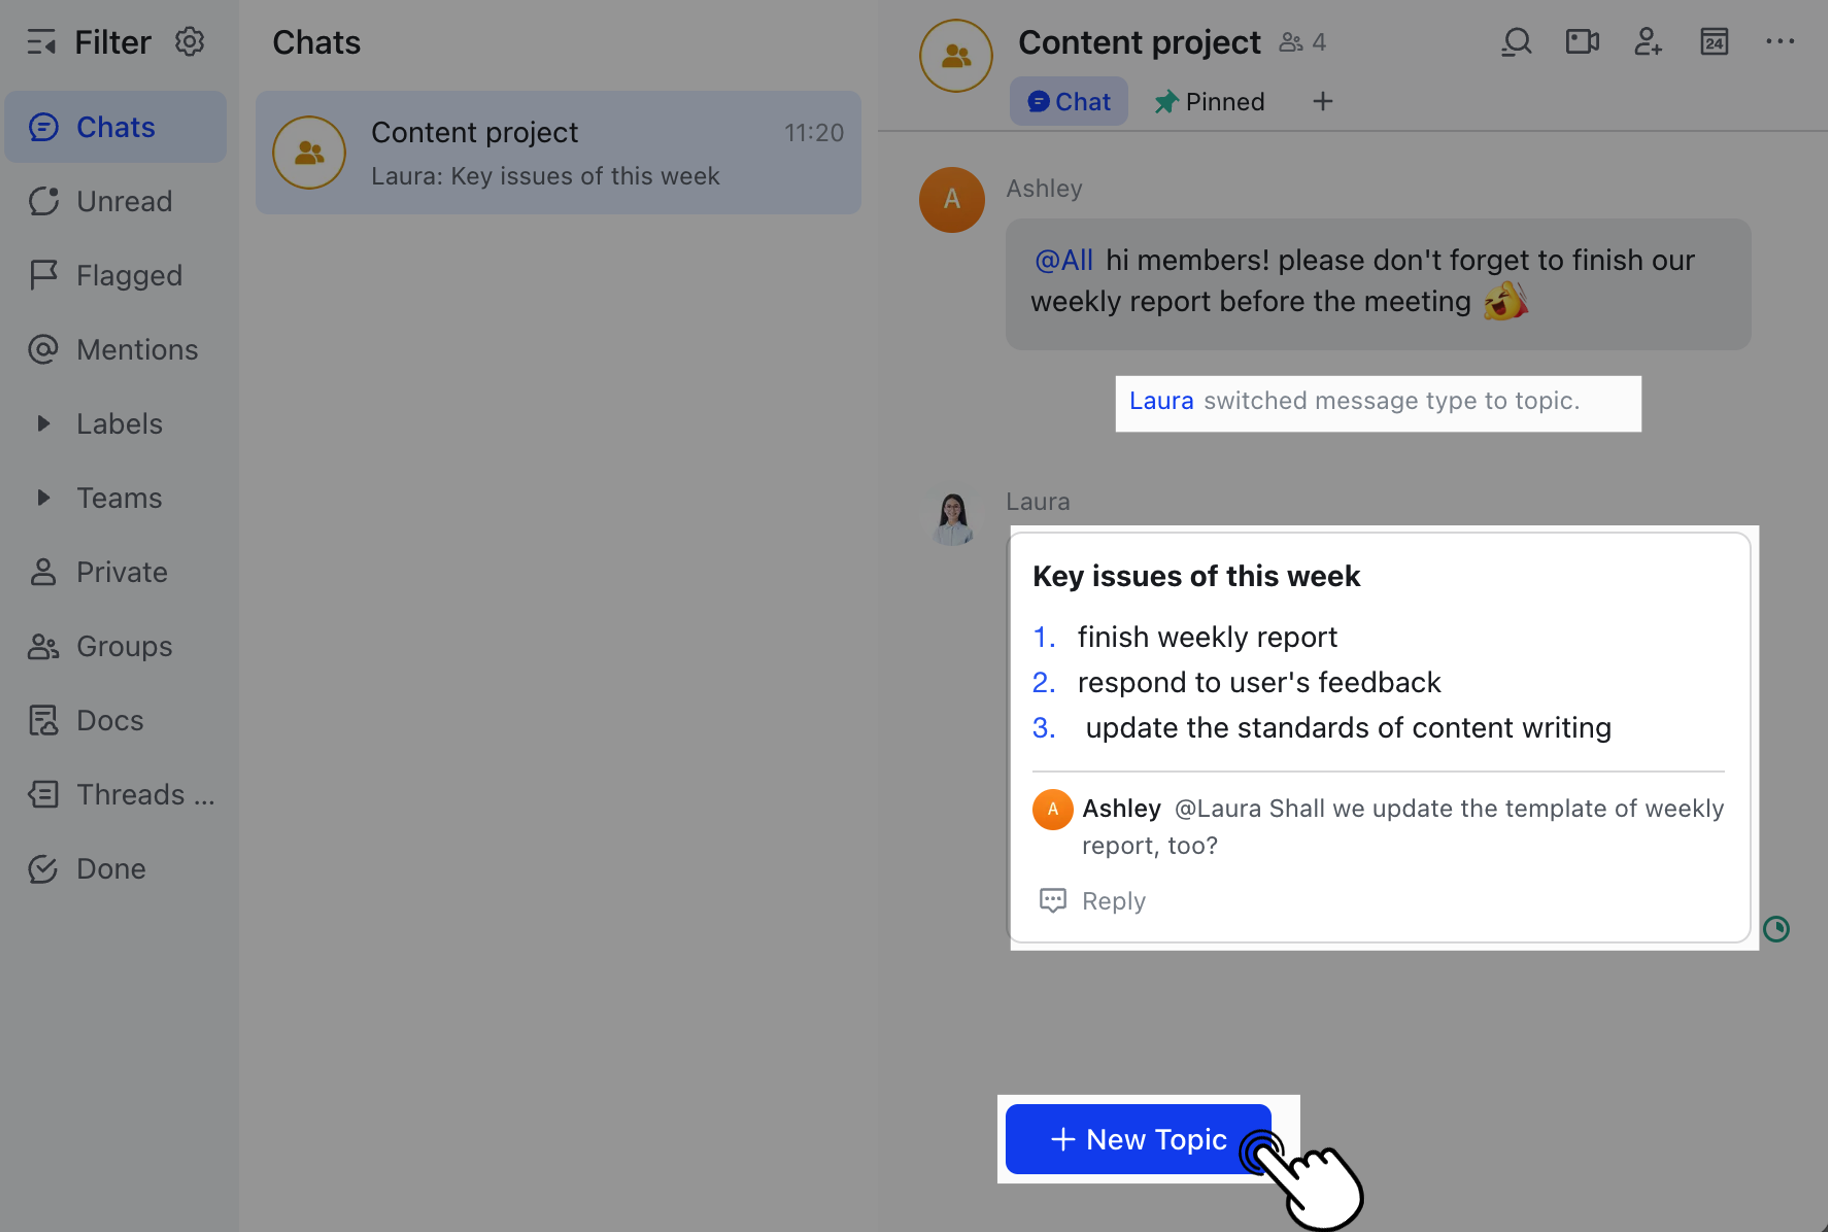Image resolution: width=1828 pixels, height=1232 pixels.
Task: View Done messages
Action: point(110,868)
